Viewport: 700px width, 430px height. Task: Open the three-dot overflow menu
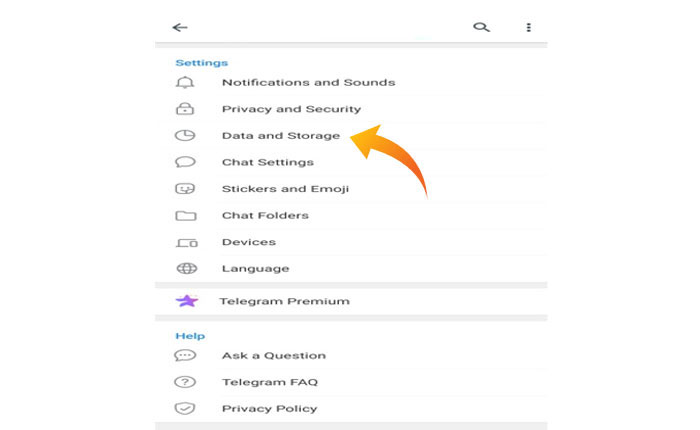tap(529, 28)
